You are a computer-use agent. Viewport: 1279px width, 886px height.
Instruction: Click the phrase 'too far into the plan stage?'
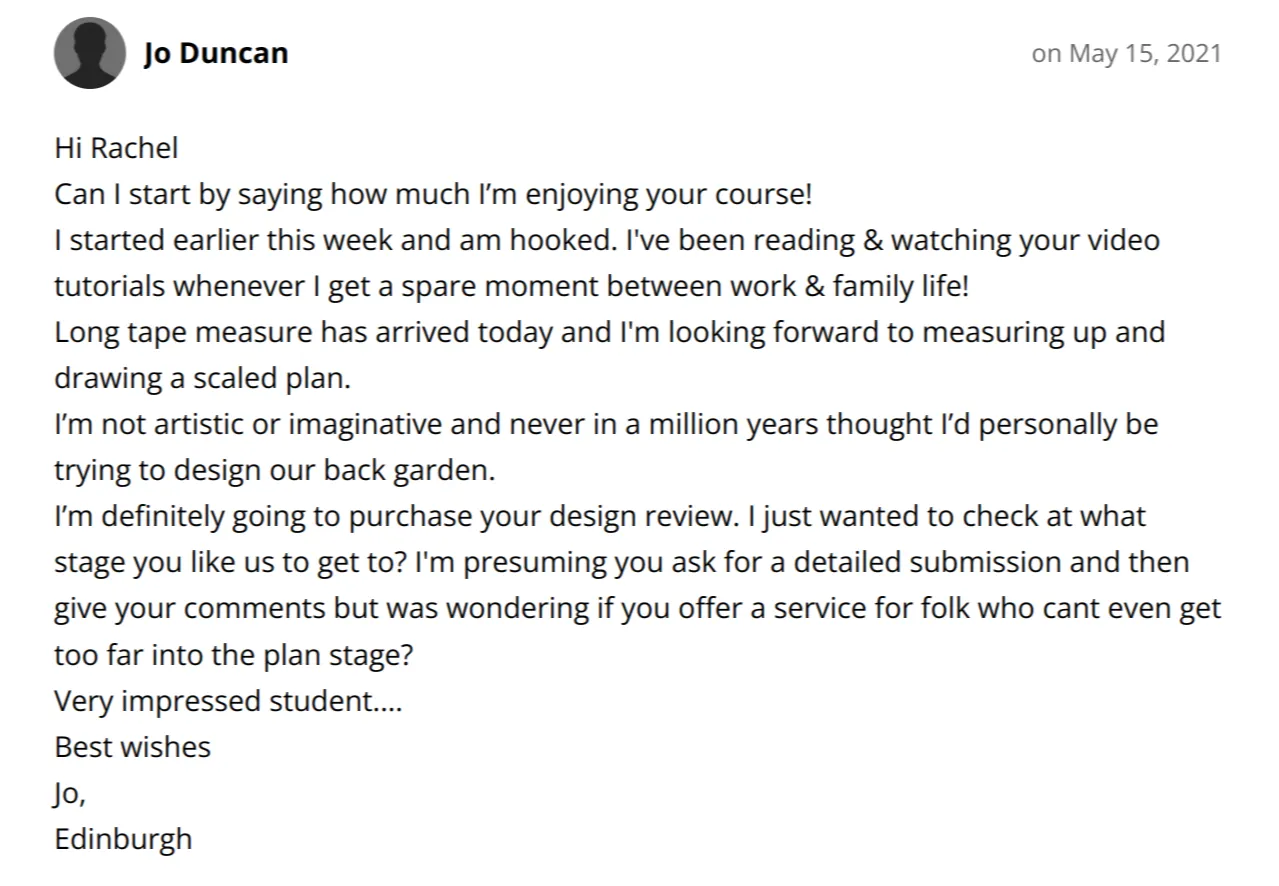[233, 654]
